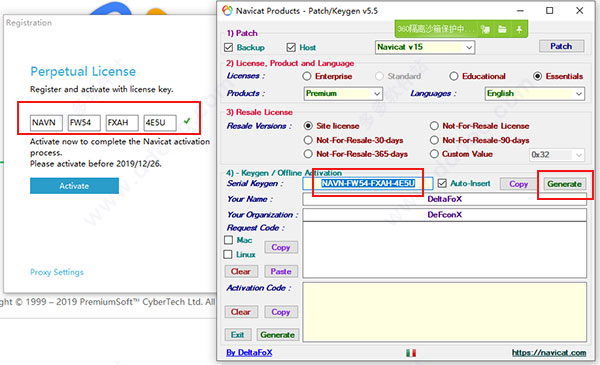Choose the Site license resale option
This screenshot has height=365, width=600.
[308, 126]
